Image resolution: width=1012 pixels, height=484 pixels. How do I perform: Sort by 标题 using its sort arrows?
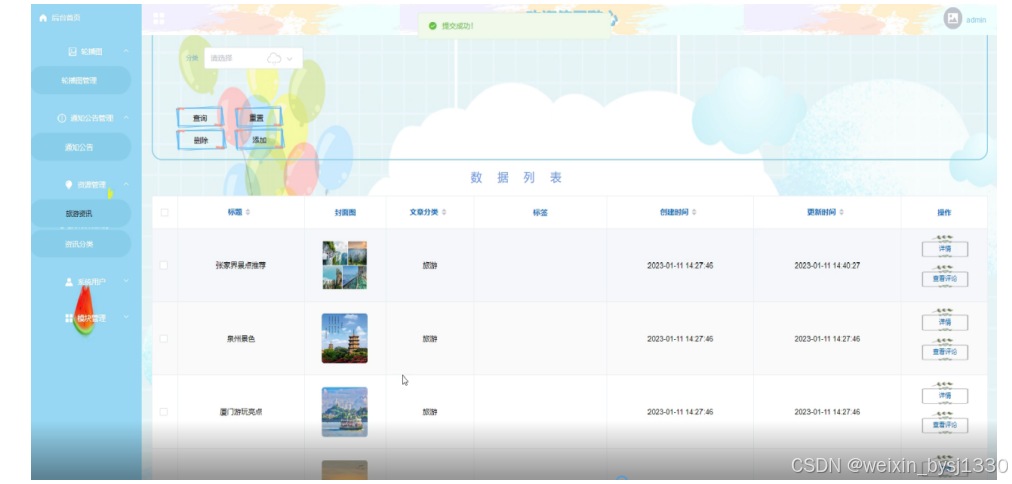tap(248, 212)
